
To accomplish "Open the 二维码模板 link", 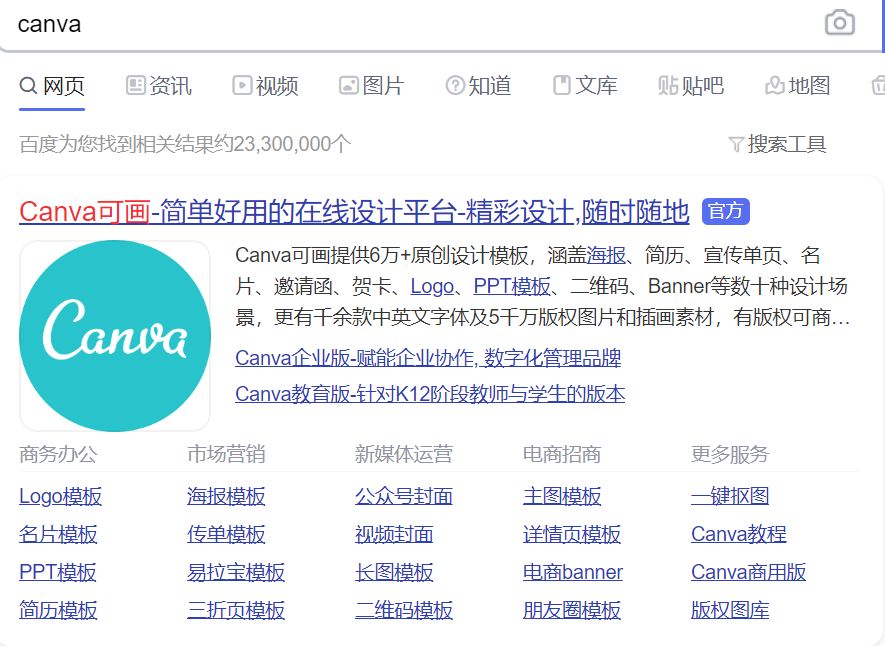I will (404, 610).
